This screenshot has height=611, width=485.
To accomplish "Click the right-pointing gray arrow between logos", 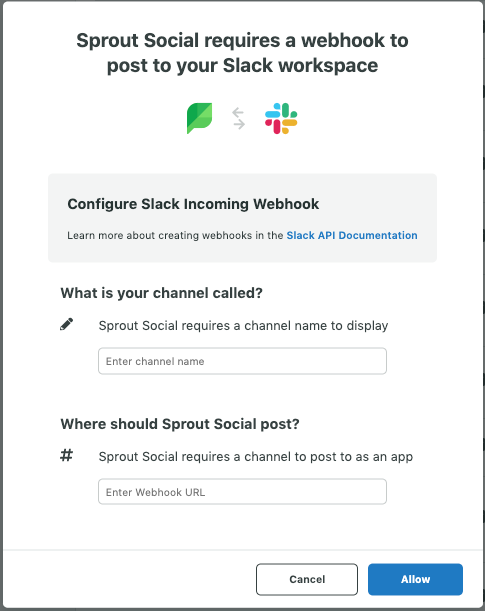I will pos(240,124).
